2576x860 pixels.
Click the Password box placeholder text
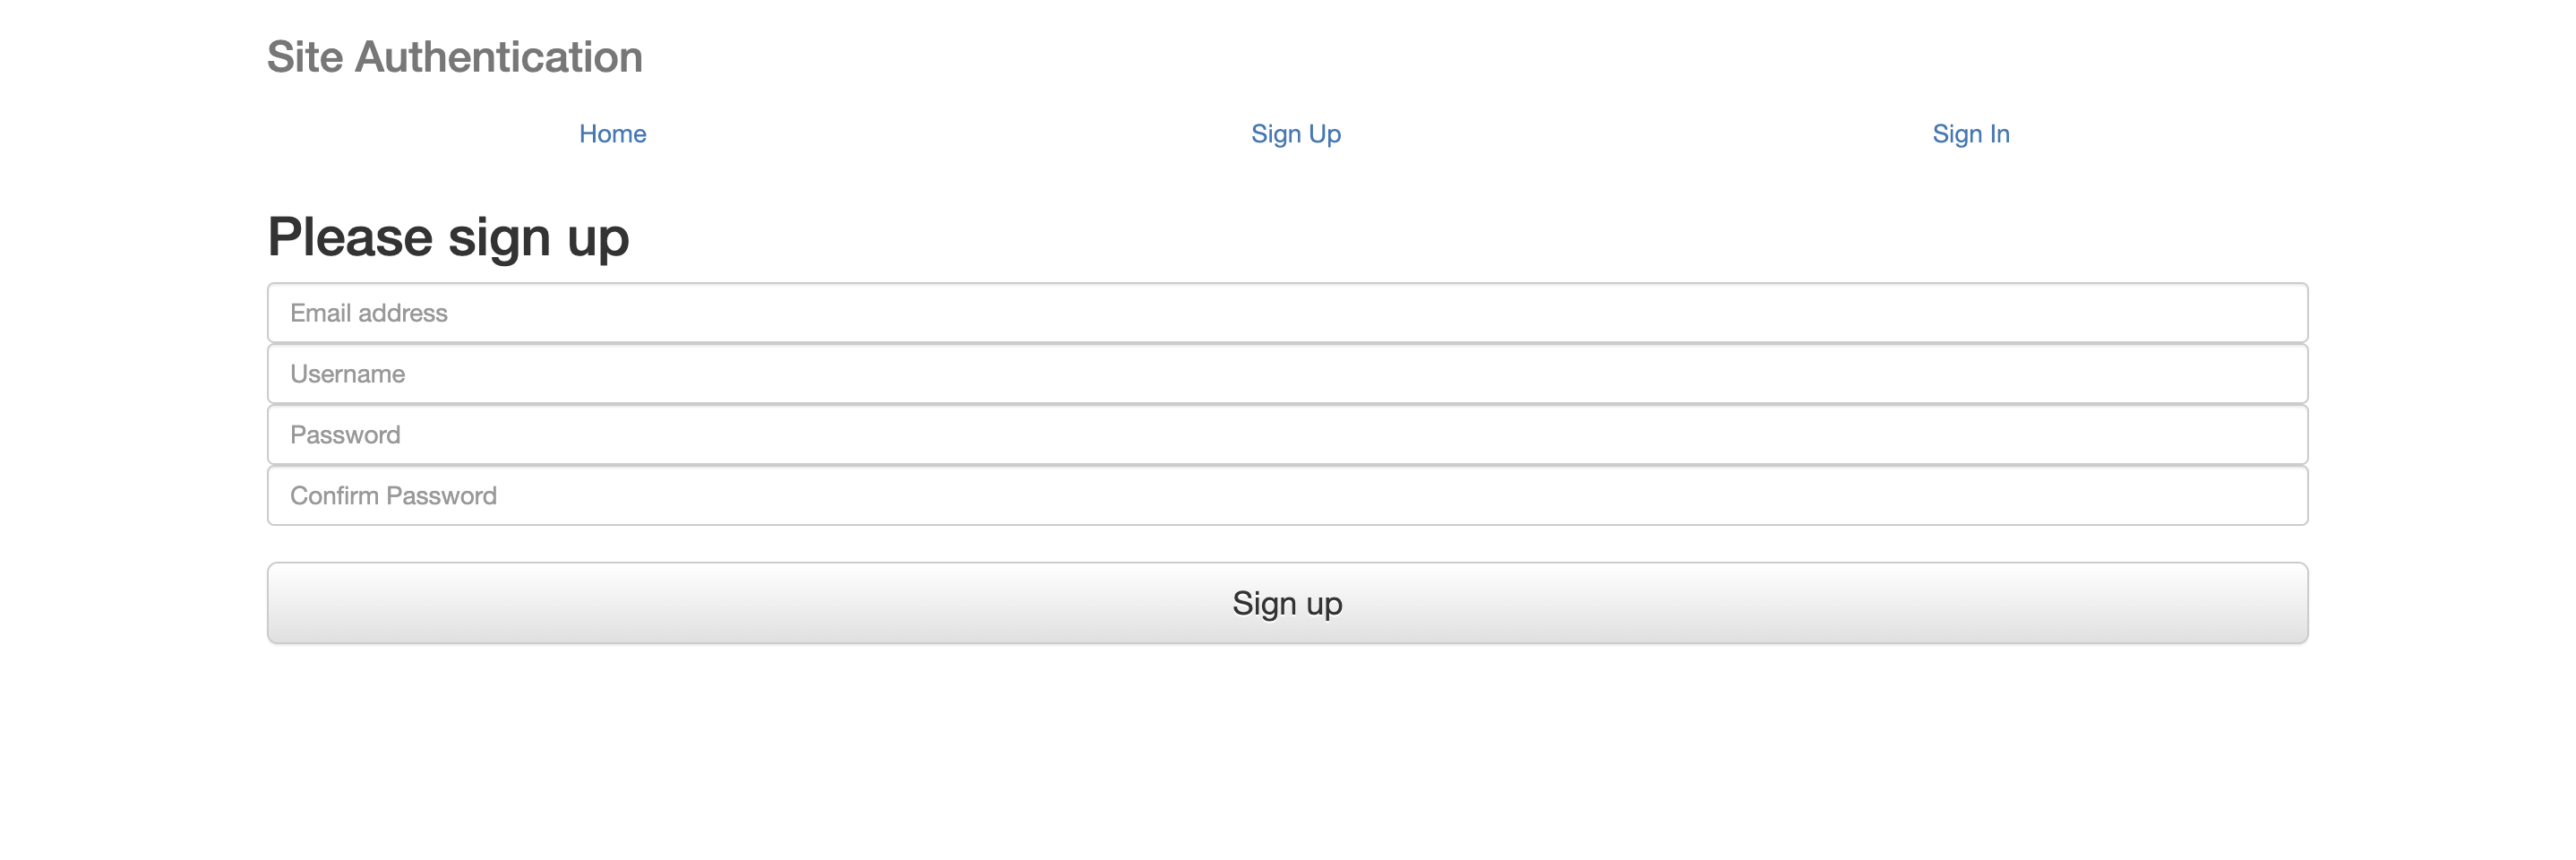(x=345, y=434)
